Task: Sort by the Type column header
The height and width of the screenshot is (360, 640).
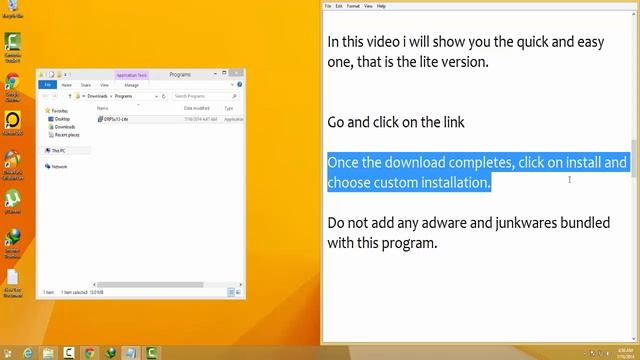Action: click(x=229, y=108)
